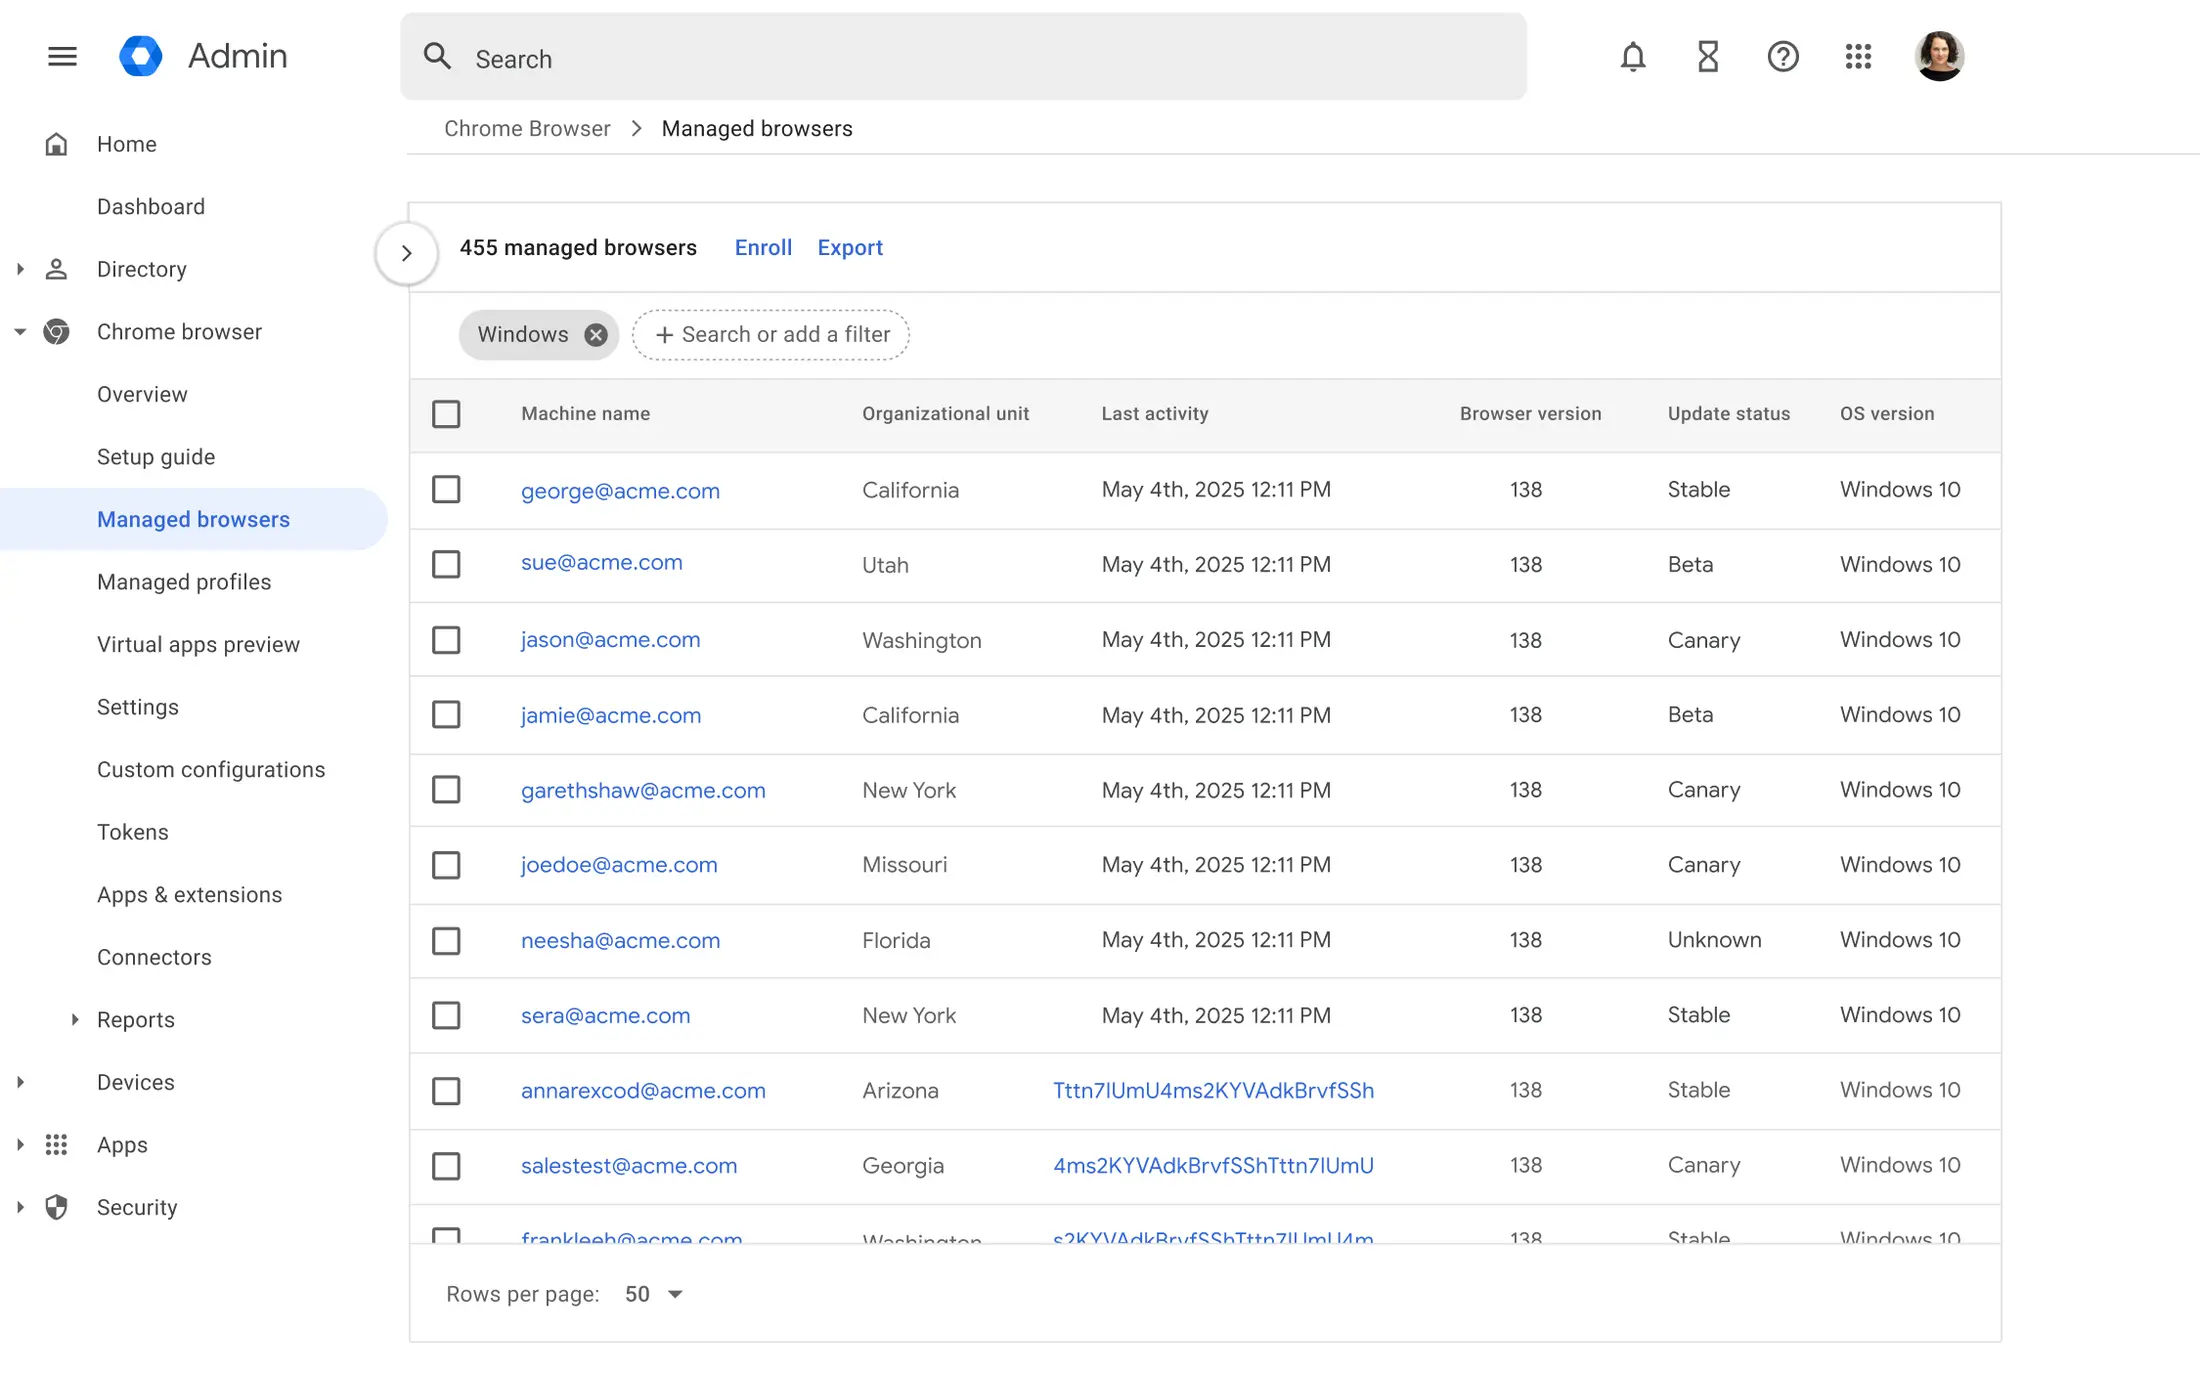Open the help question mark icon
The width and height of the screenshot is (2200, 1376).
[1782, 57]
